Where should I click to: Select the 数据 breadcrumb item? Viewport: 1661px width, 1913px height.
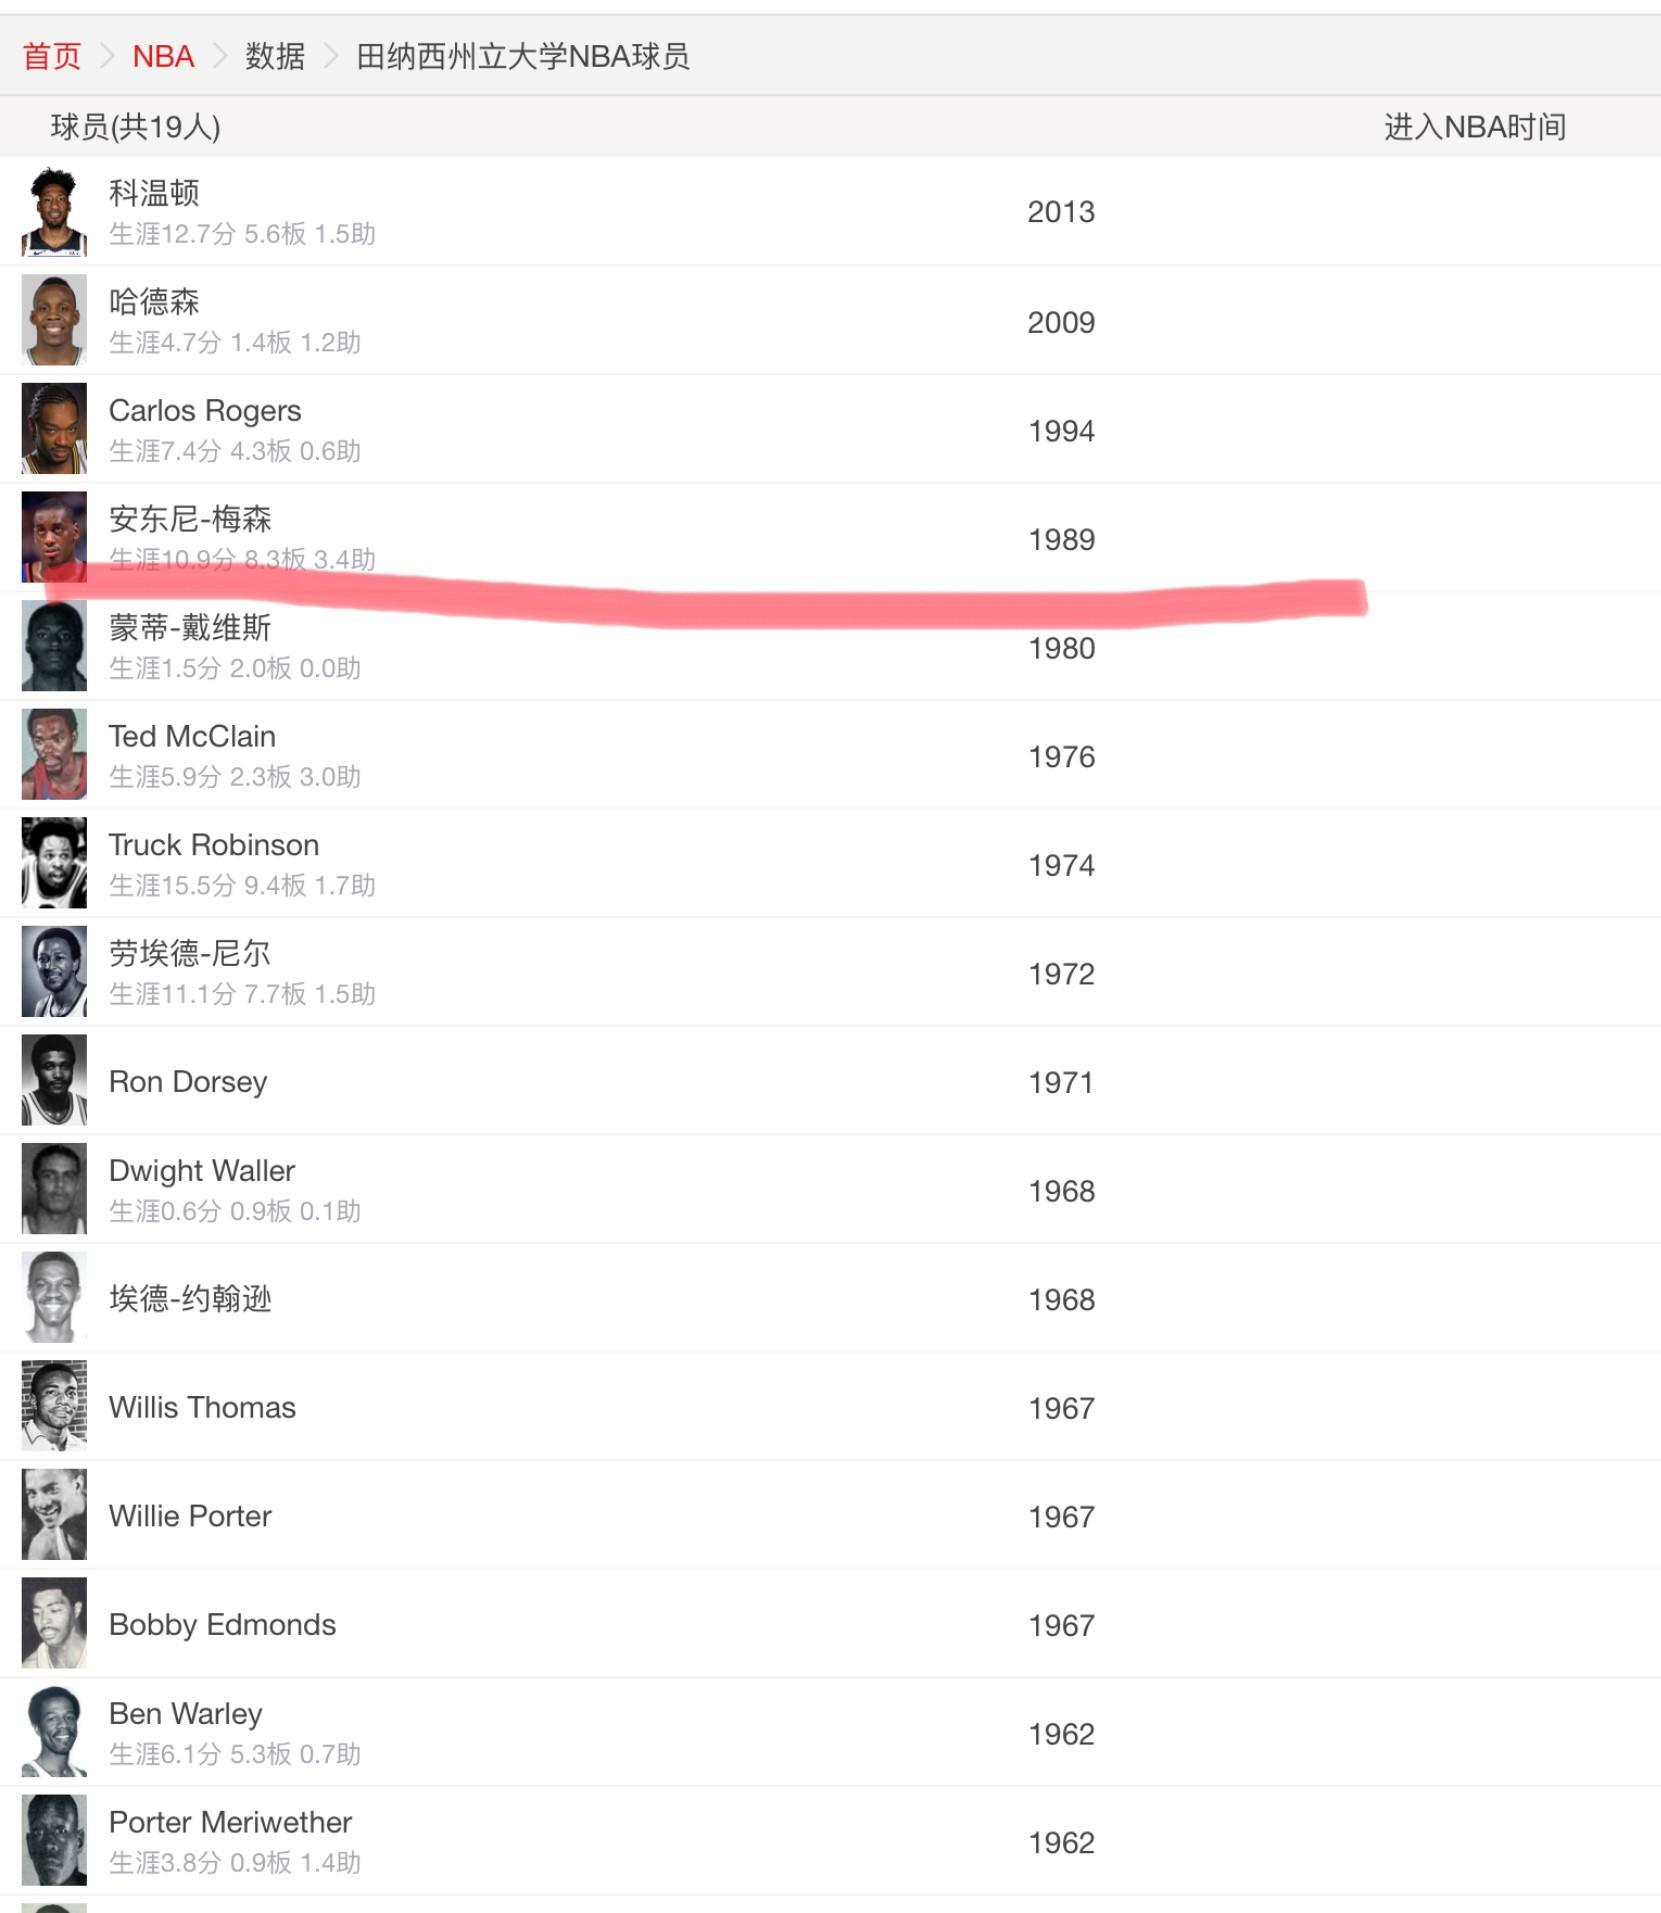point(275,56)
